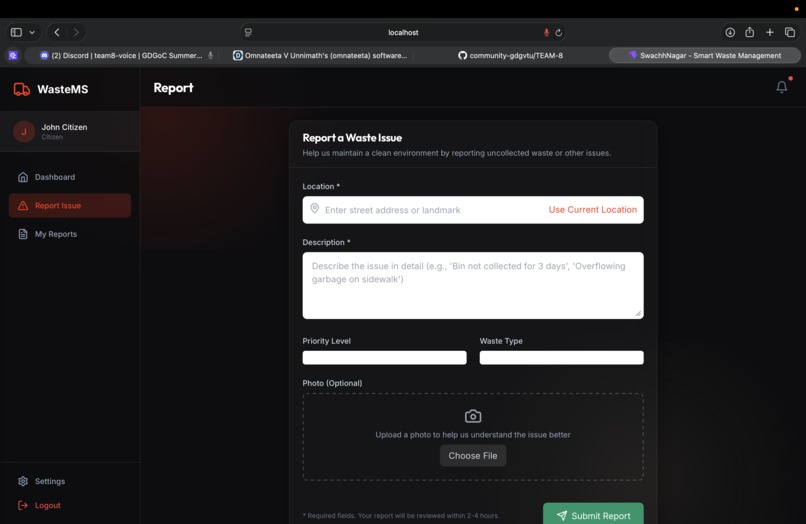This screenshot has height=524, width=806.
Task: Click the microphone icon in address bar
Action: tap(546, 32)
